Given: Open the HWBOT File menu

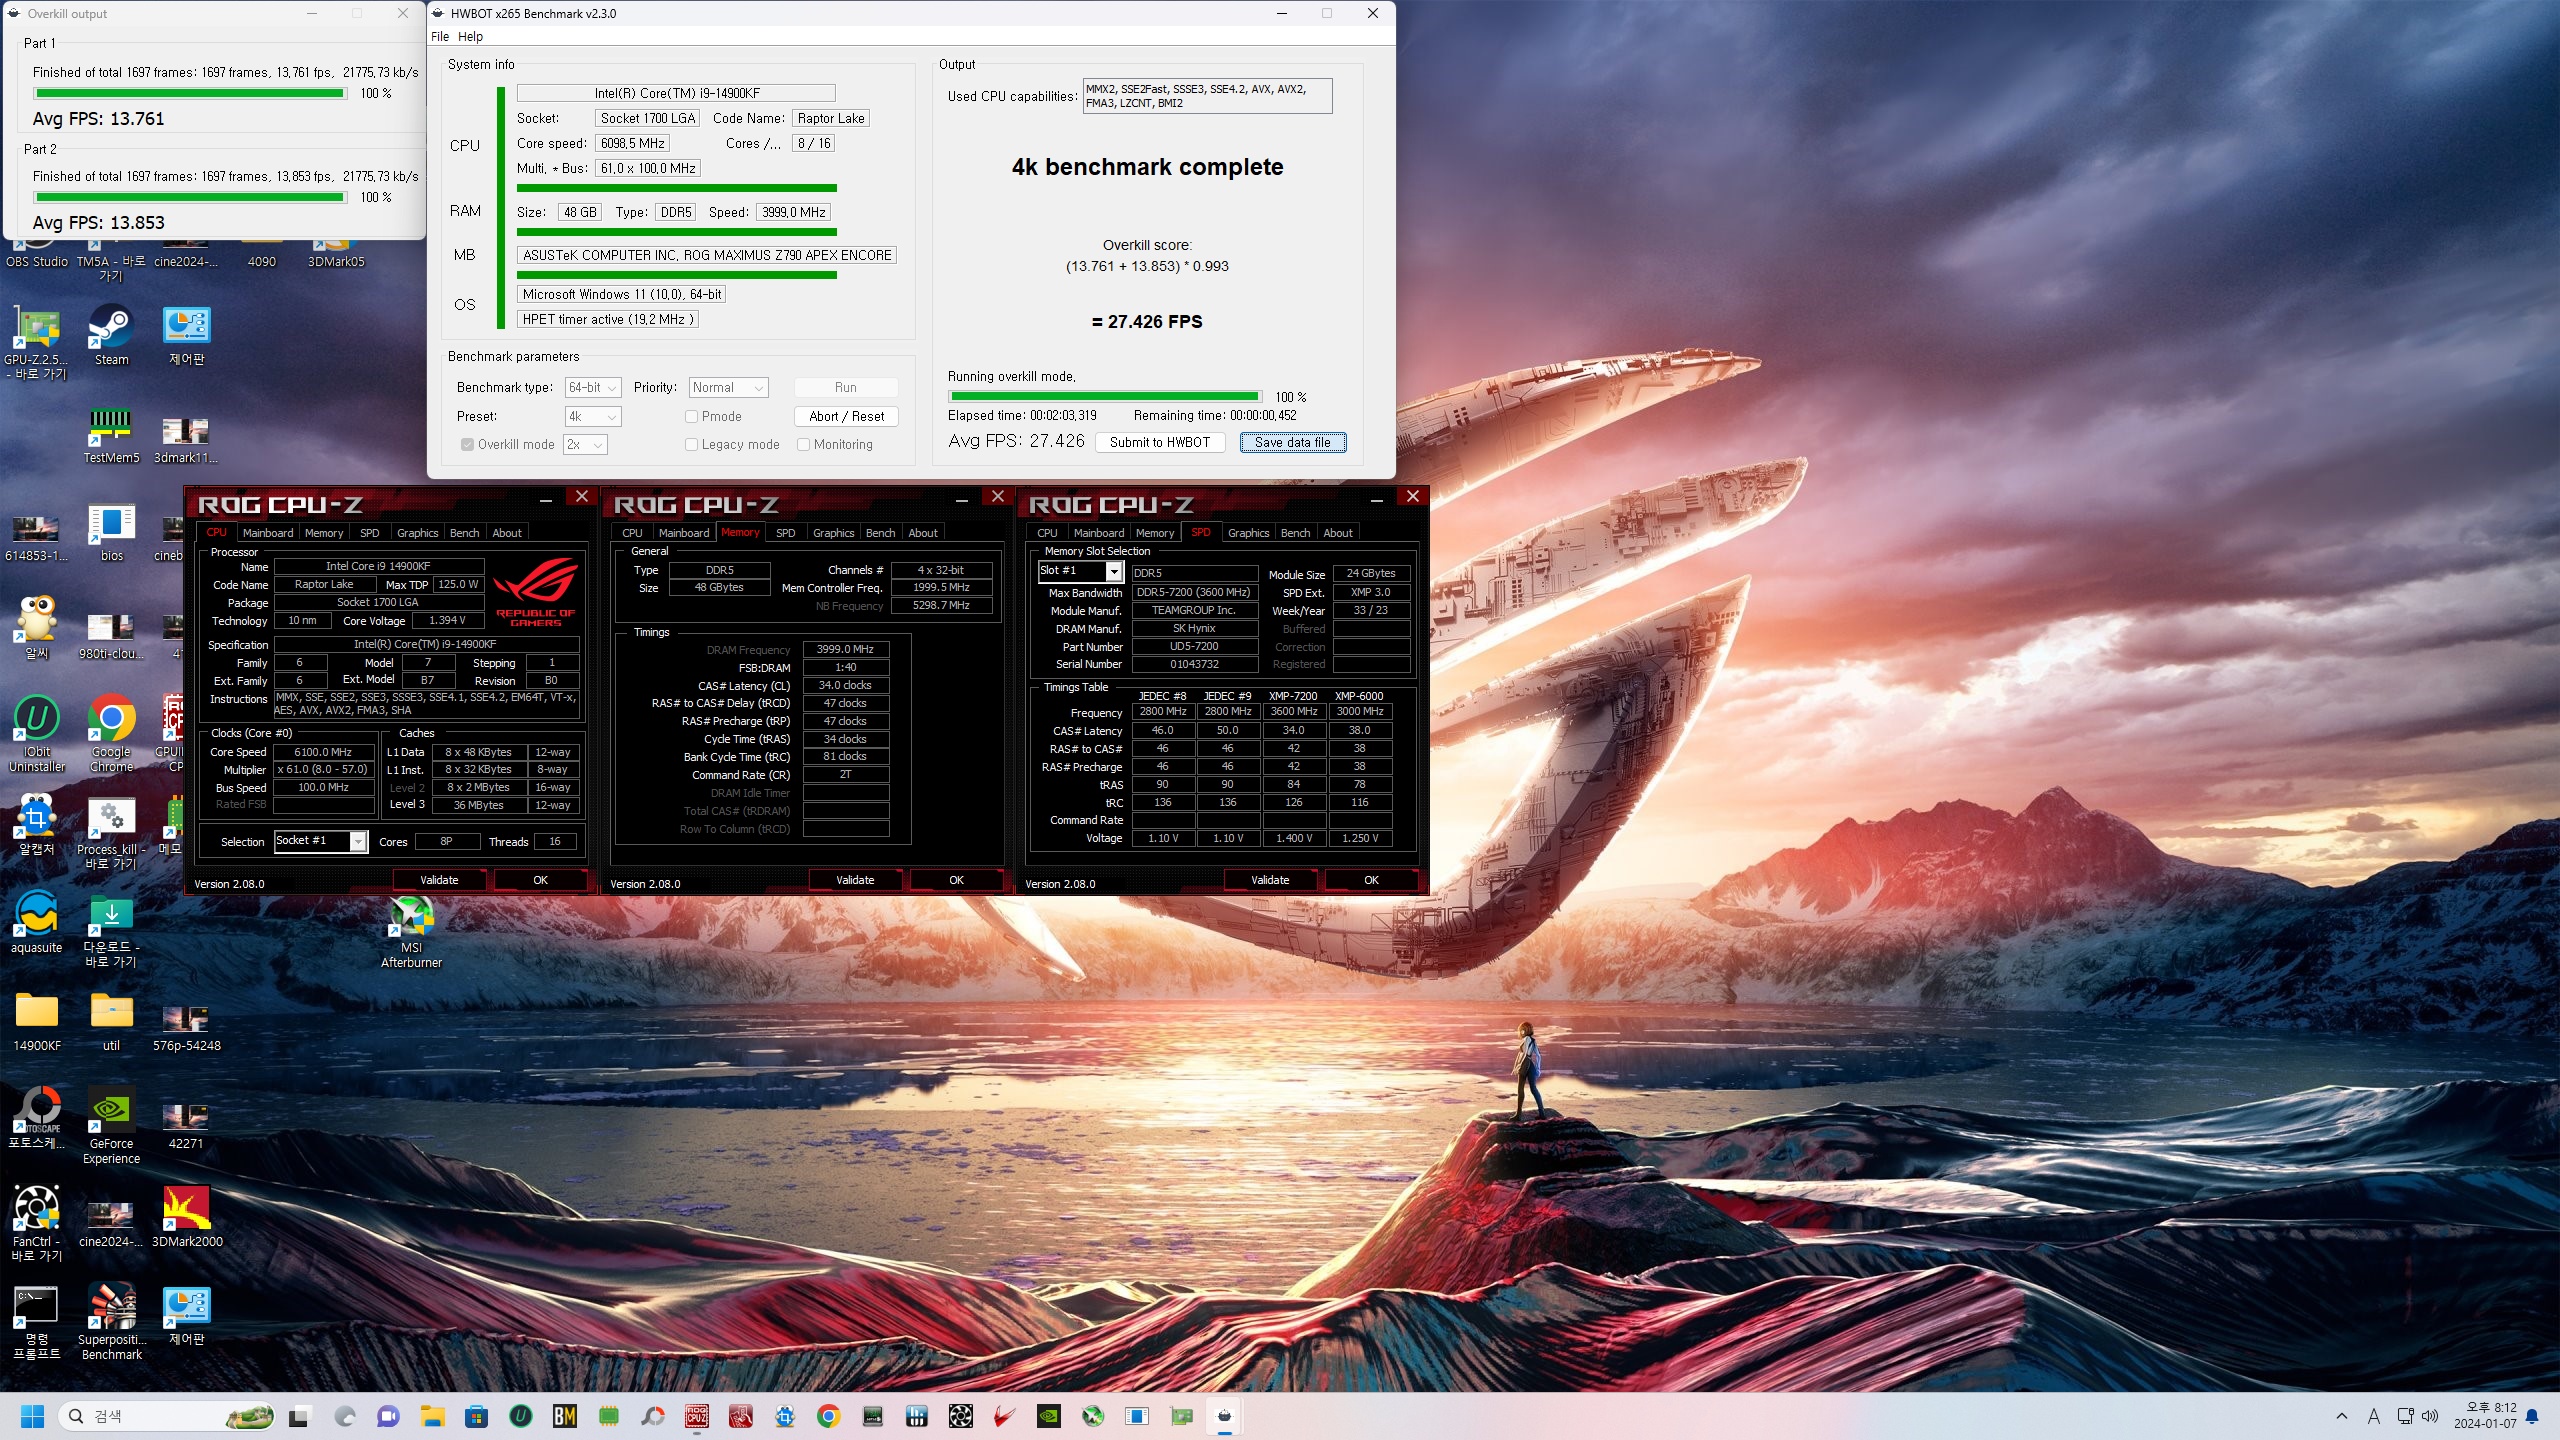Looking at the screenshot, I should [x=440, y=37].
